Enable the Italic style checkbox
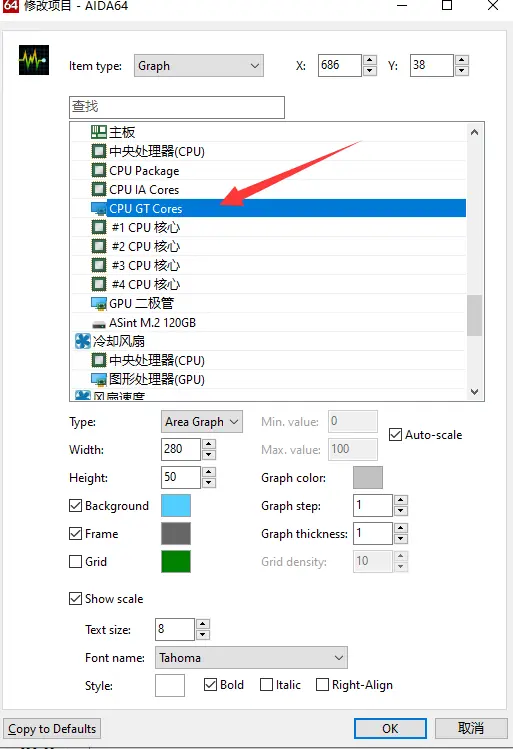Viewport: 513px width, 749px height. tap(266, 685)
